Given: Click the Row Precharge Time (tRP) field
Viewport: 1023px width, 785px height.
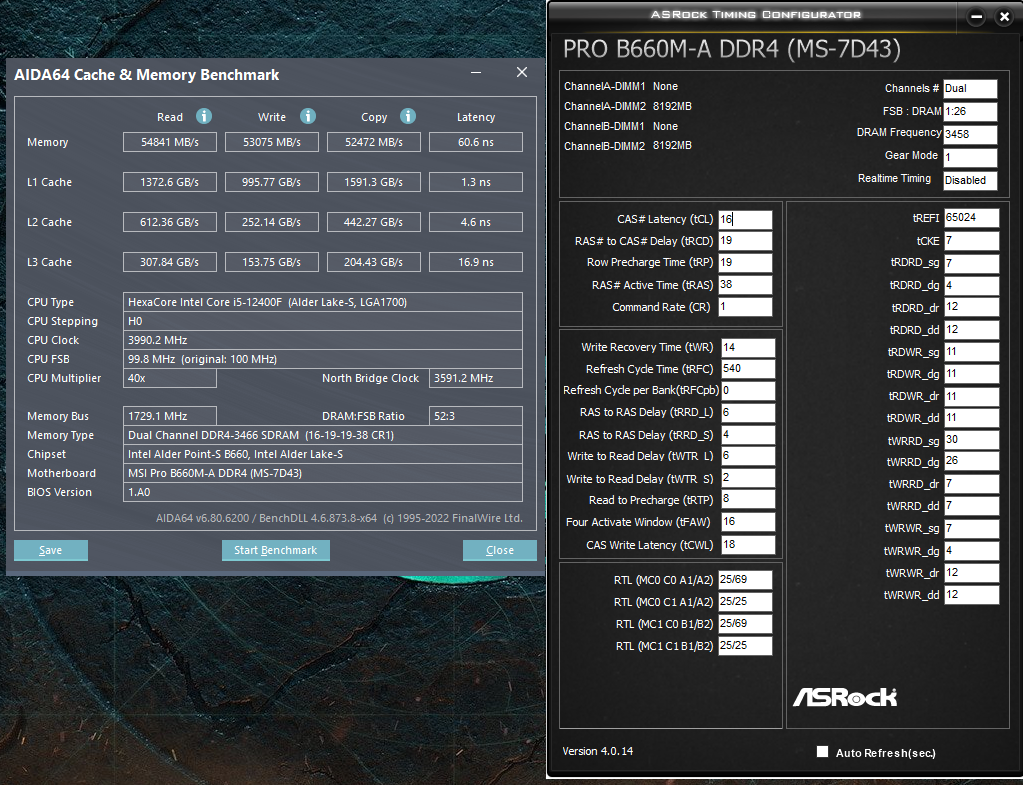Looking at the screenshot, I should pyautogui.click(x=745, y=262).
